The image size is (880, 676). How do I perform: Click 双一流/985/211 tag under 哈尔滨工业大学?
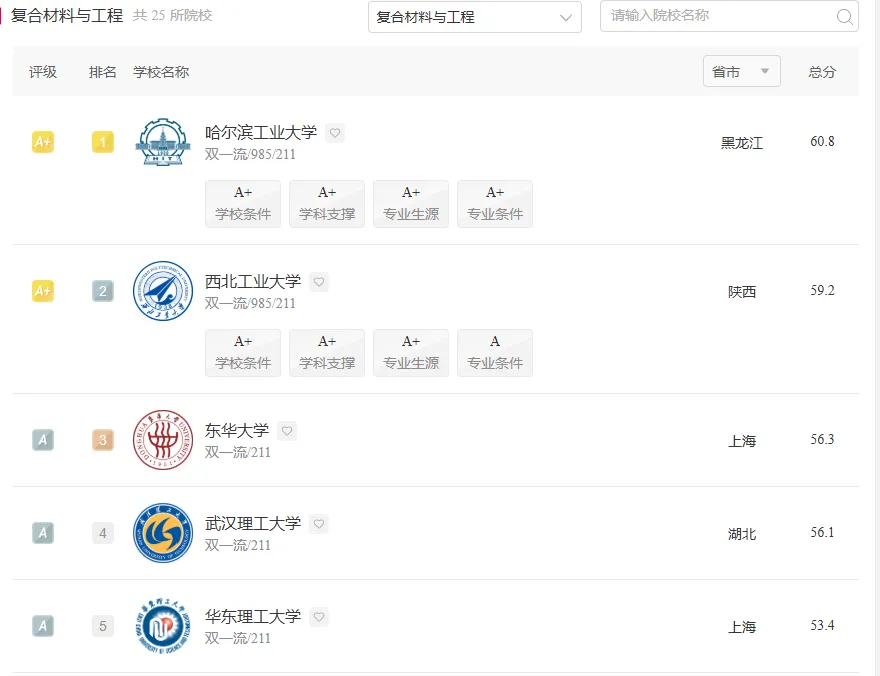pyautogui.click(x=250, y=154)
